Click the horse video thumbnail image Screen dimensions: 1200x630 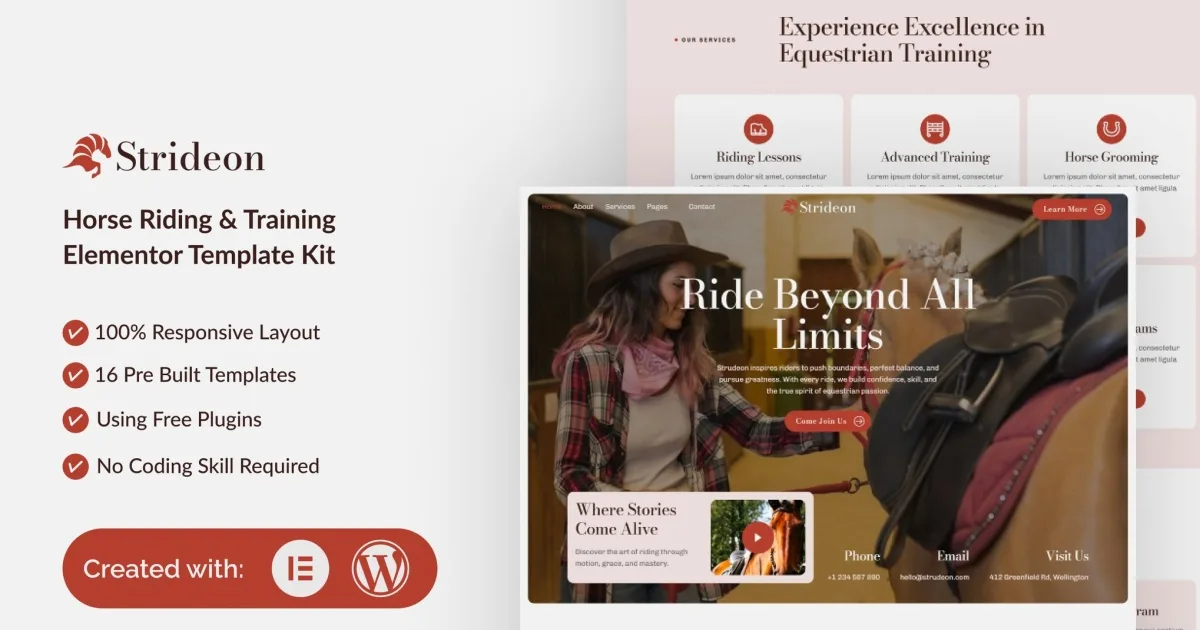[758, 538]
